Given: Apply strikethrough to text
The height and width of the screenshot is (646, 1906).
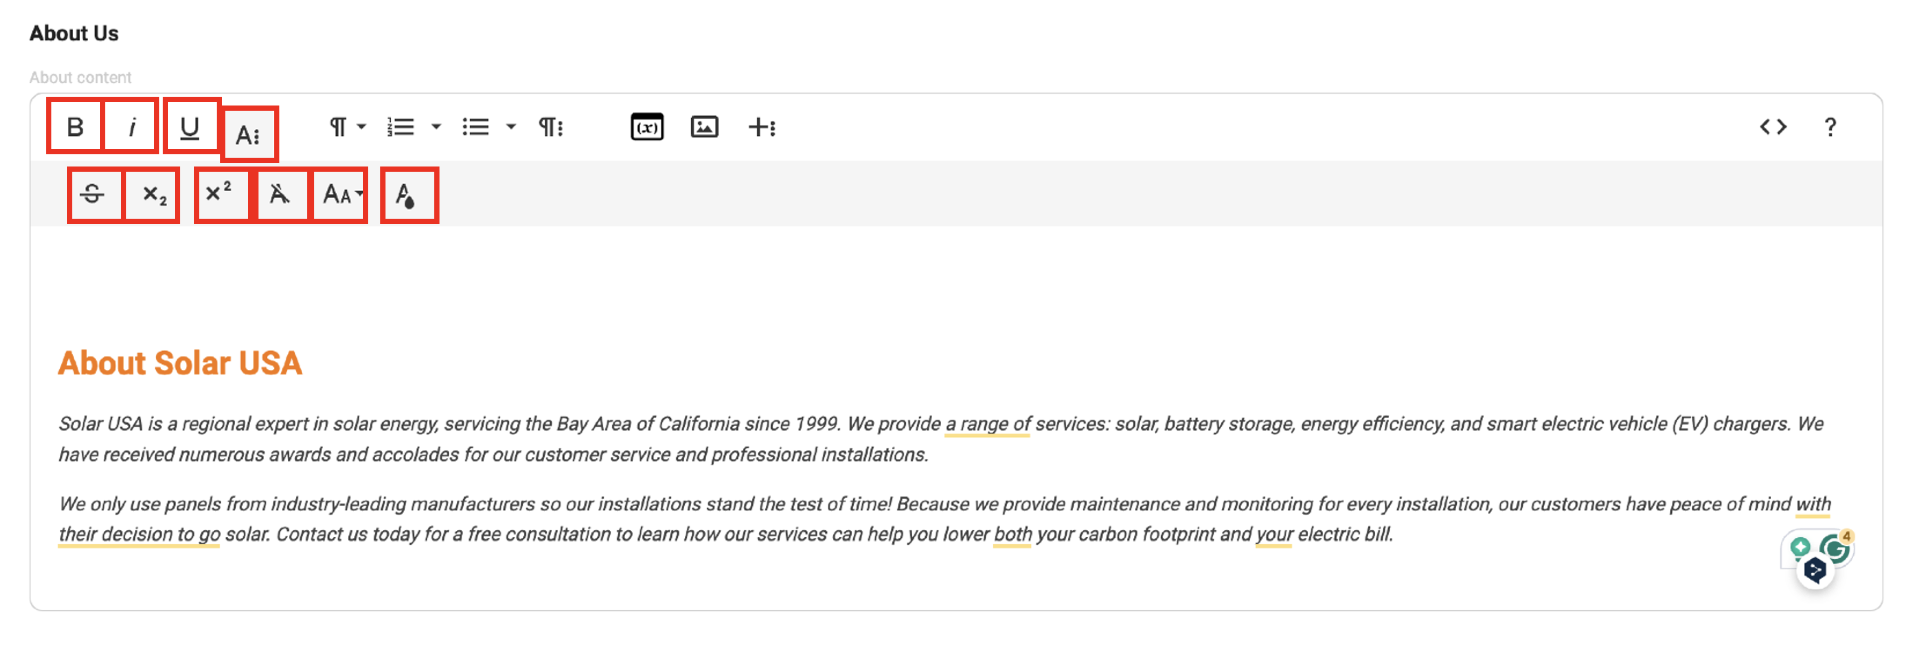Looking at the screenshot, I should pyautogui.click(x=93, y=194).
